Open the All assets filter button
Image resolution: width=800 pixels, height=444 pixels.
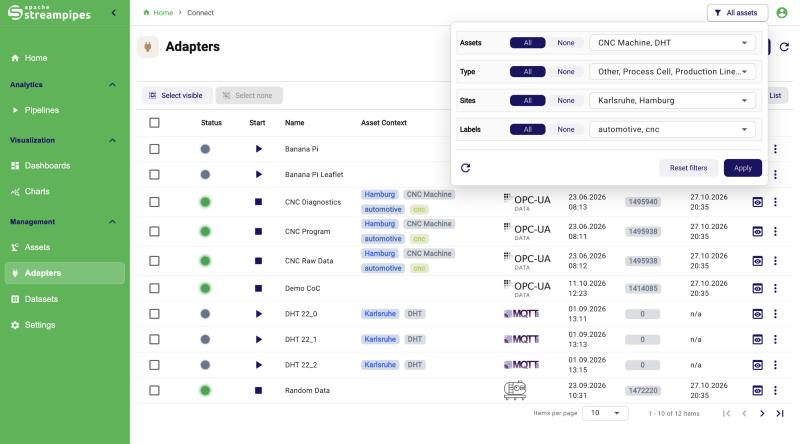click(736, 13)
